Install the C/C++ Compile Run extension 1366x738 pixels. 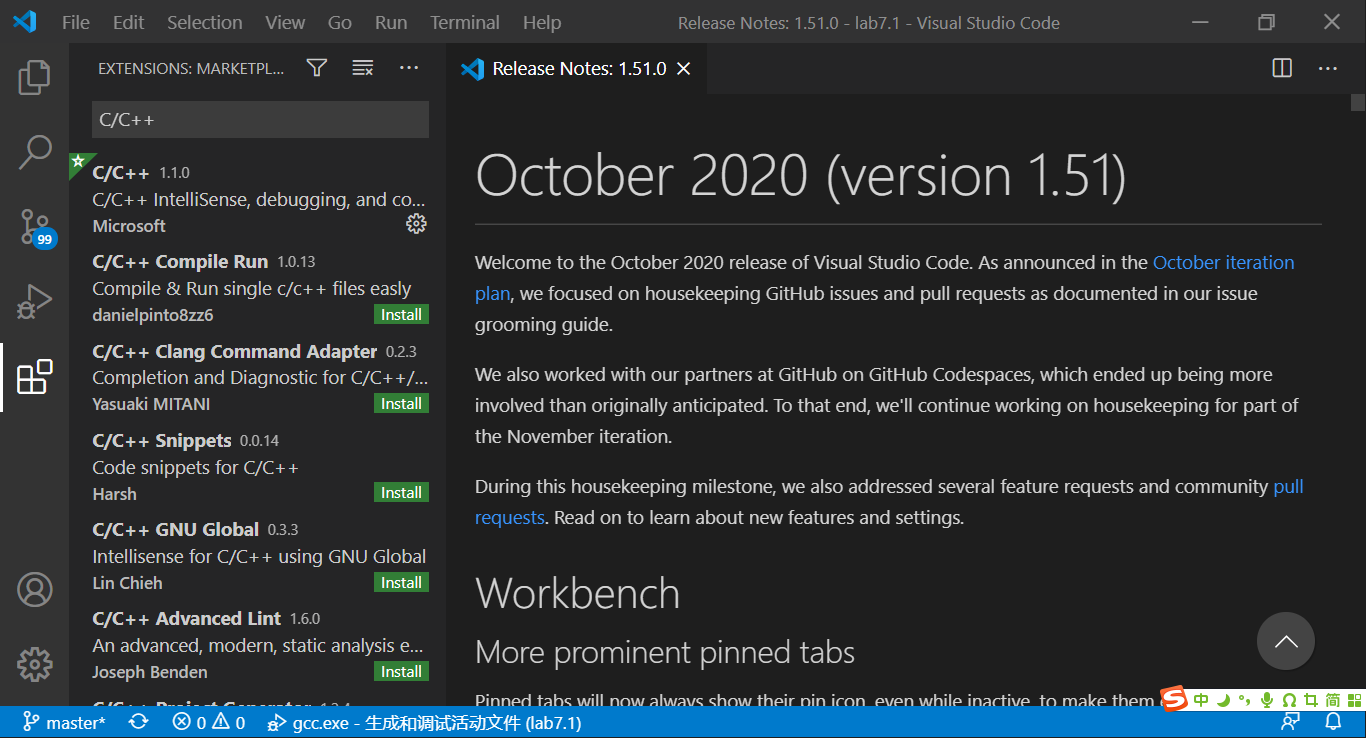401,314
